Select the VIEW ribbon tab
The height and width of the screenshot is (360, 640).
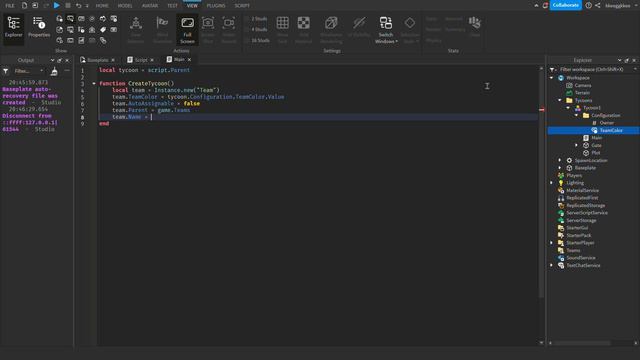pos(192,6)
